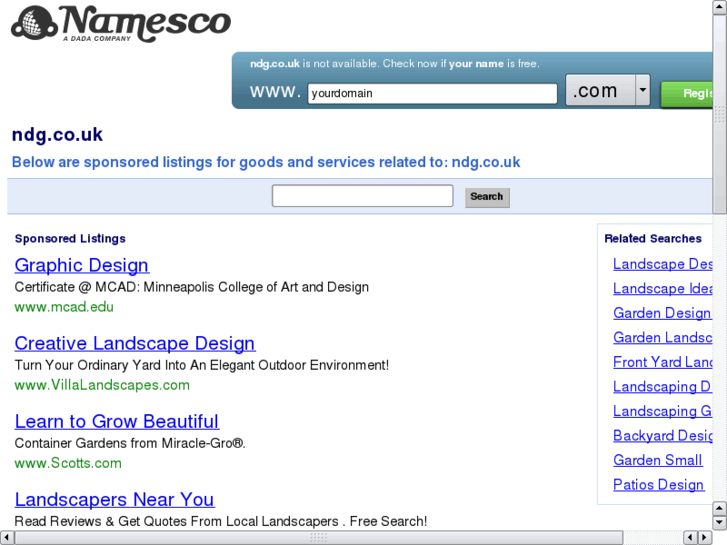The image size is (727, 545).
Task: Click the horizontal scrollbar left arrow
Action: pyautogui.click(x=6, y=538)
